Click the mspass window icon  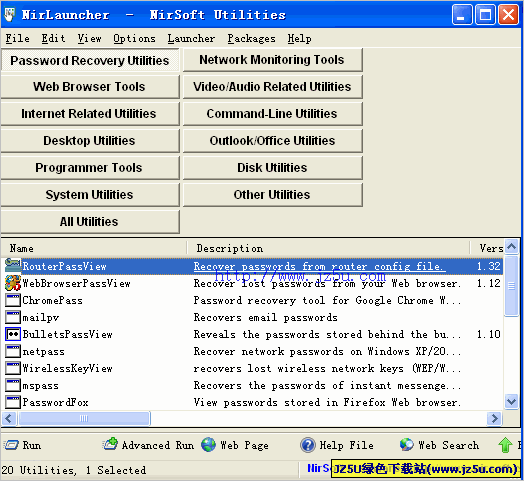(13, 385)
